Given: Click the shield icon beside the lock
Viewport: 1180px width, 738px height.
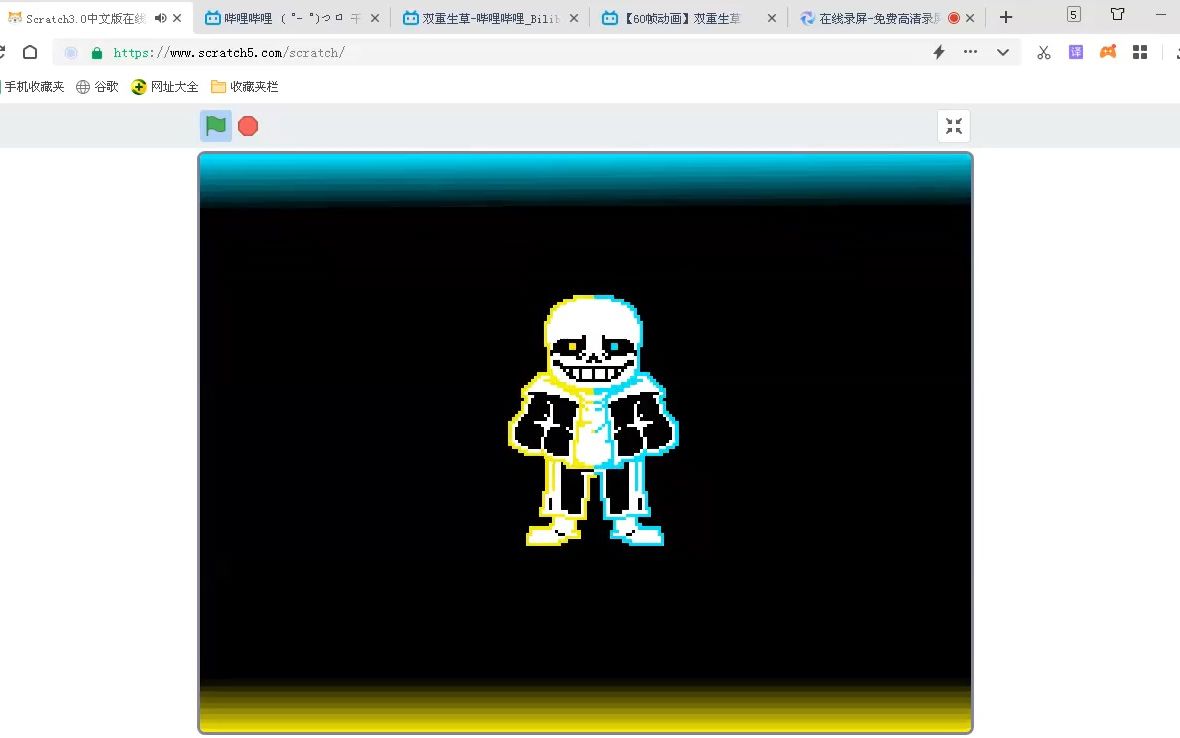Looking at the screenshot, I should [71, 53].
